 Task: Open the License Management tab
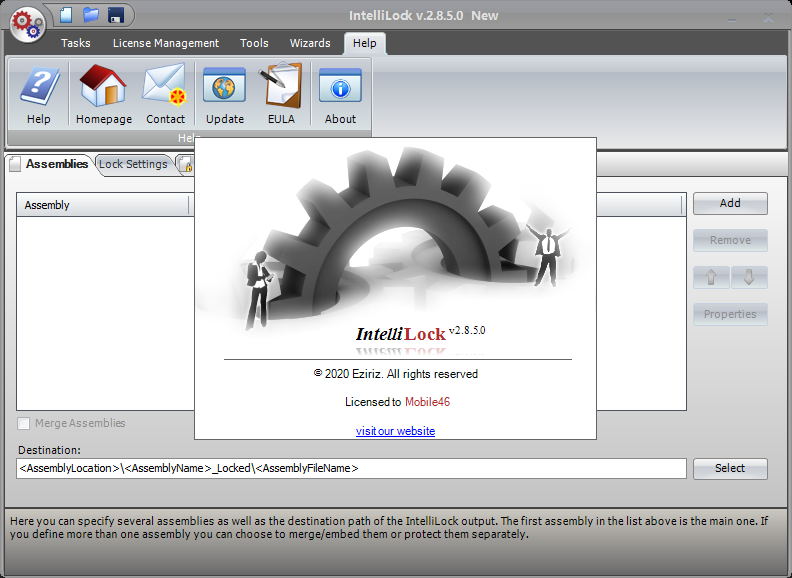point(166,43)
